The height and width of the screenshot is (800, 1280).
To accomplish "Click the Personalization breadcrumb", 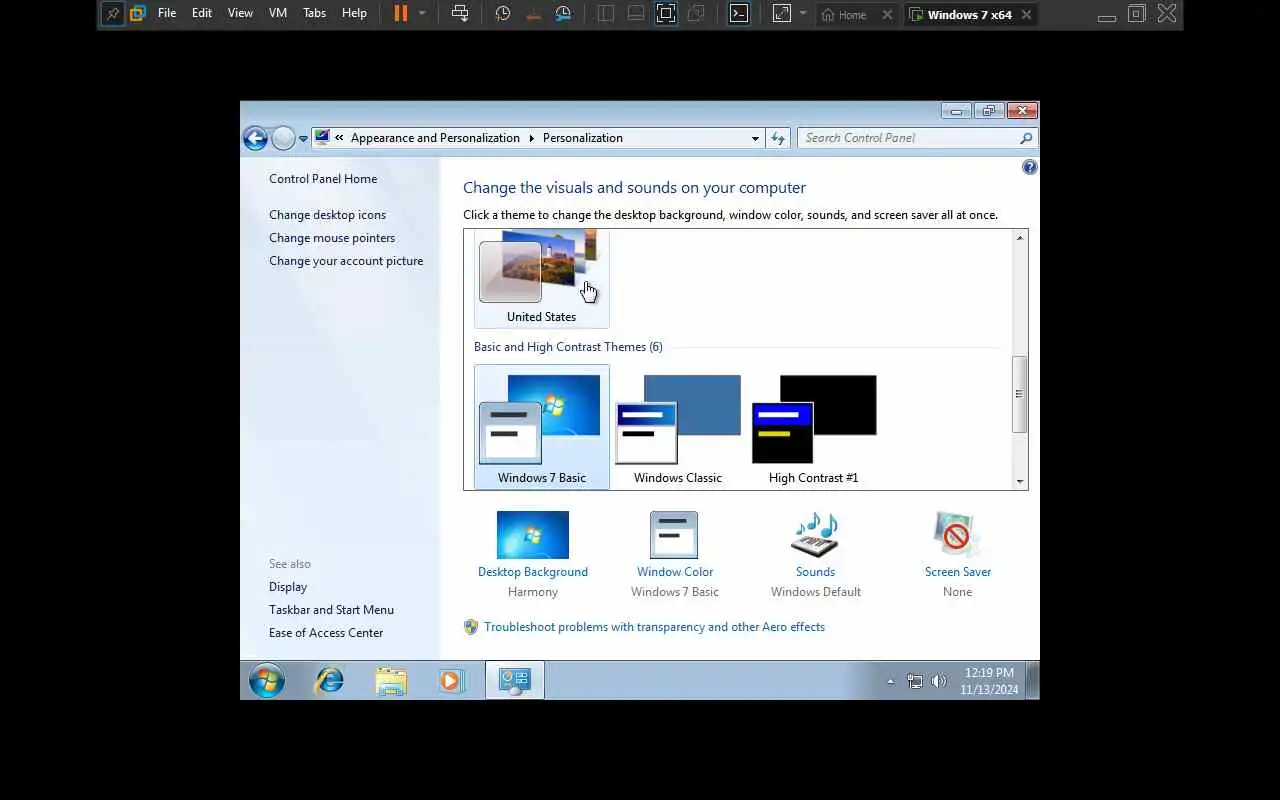I will 583,138.
